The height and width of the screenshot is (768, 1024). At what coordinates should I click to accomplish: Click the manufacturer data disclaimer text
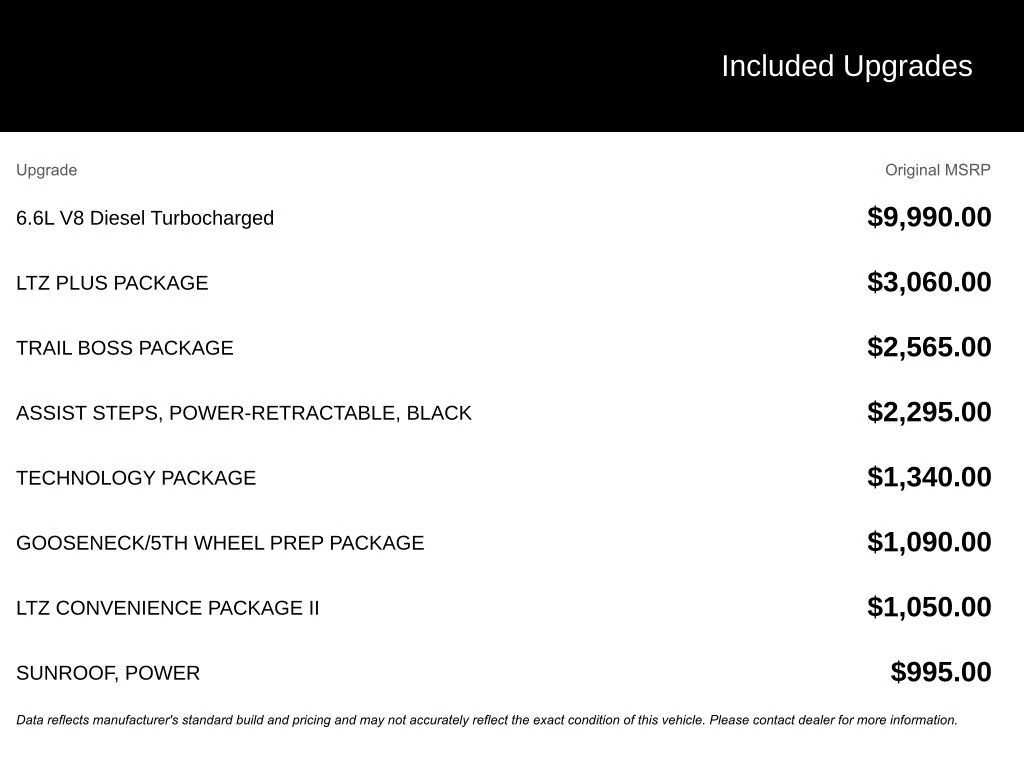pyautogui.click(x=486, y=720)
